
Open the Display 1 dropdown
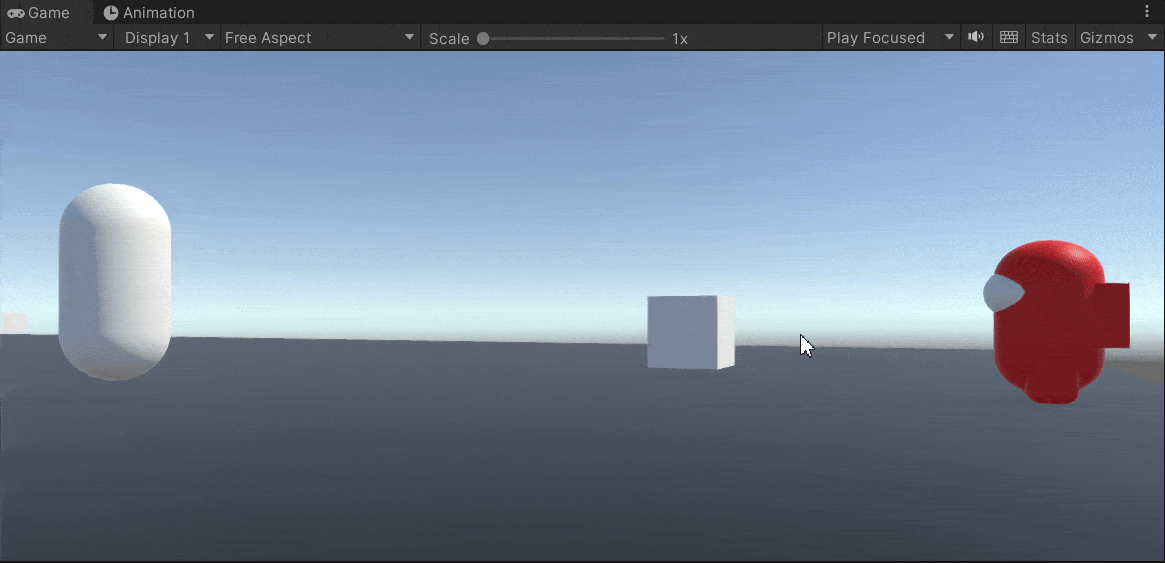[x=168, y=38]
